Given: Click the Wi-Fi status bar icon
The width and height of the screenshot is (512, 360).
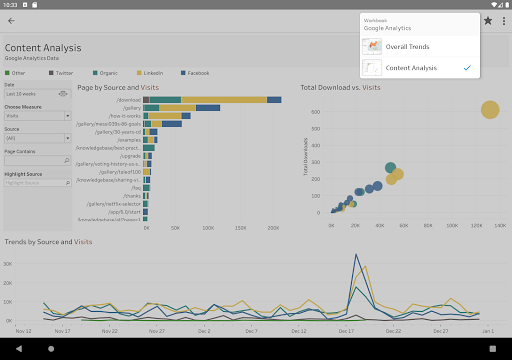Looking at the screenshot, I should [x=494, y=5].
